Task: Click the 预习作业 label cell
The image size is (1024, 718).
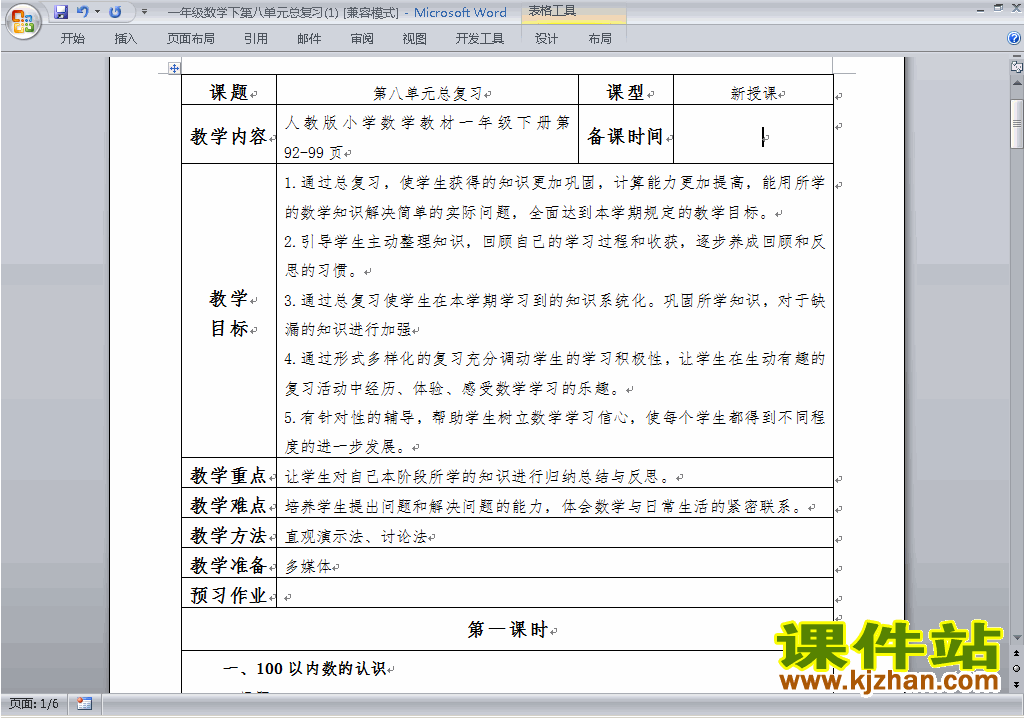Action: pos(229,594)
